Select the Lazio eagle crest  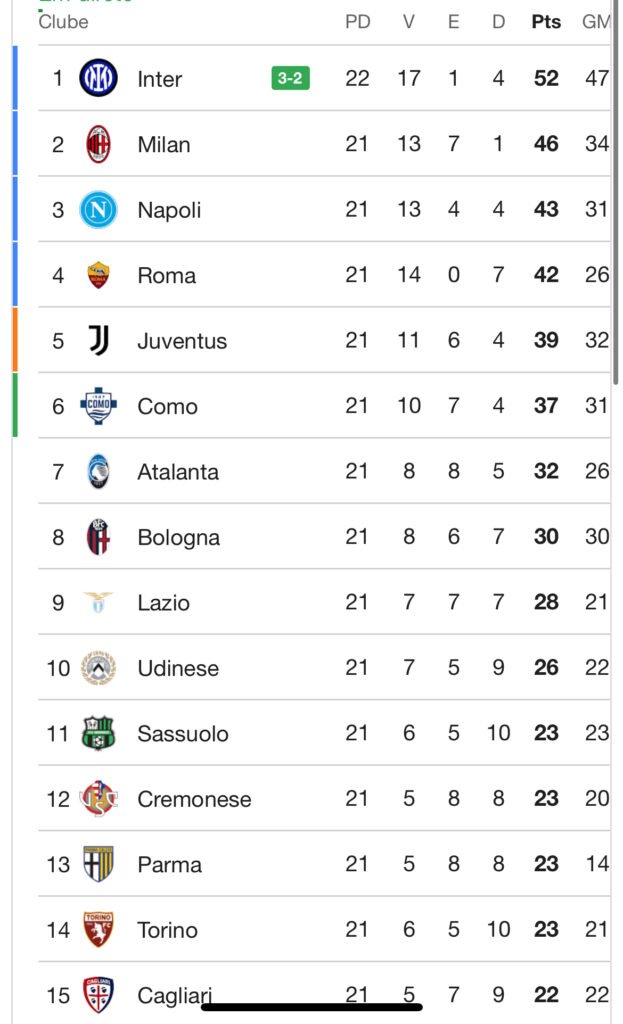tap(98, 602)
